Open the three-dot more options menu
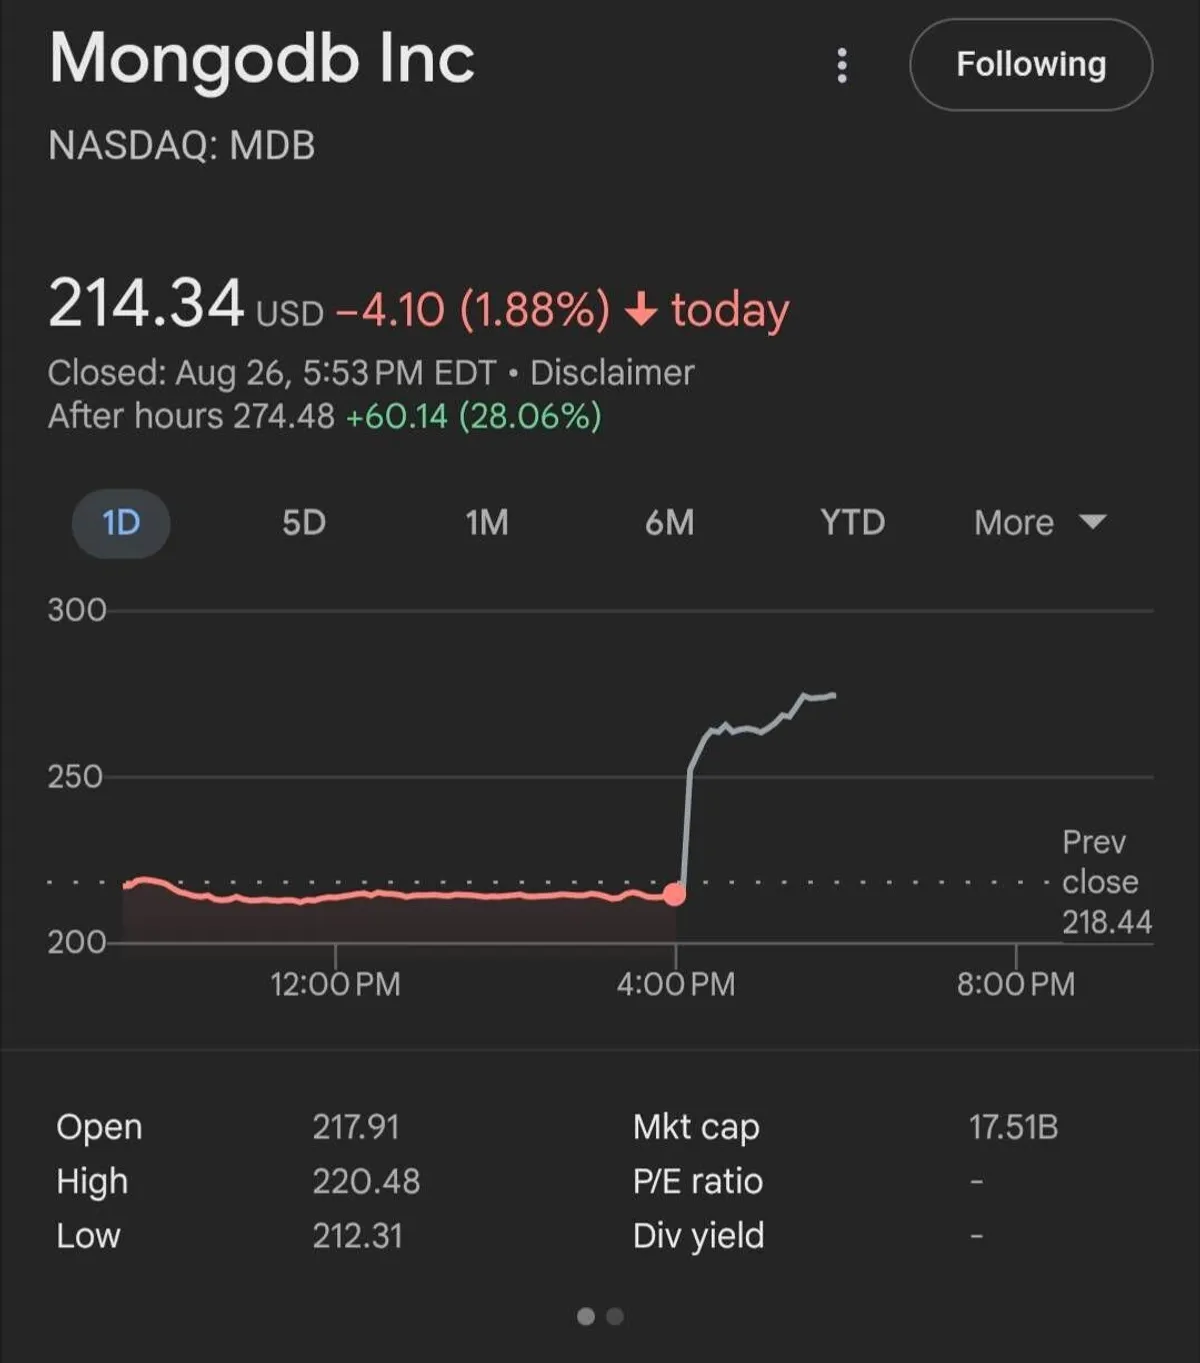 pos(842,66)
